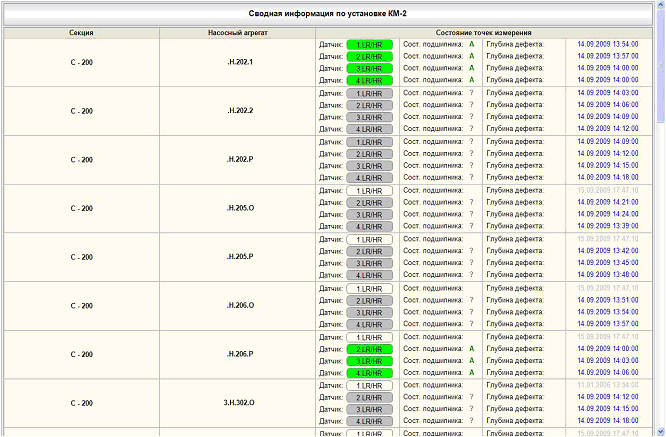
Task: Click scrollbar up arrow
Action: click(x=660, y=7)
